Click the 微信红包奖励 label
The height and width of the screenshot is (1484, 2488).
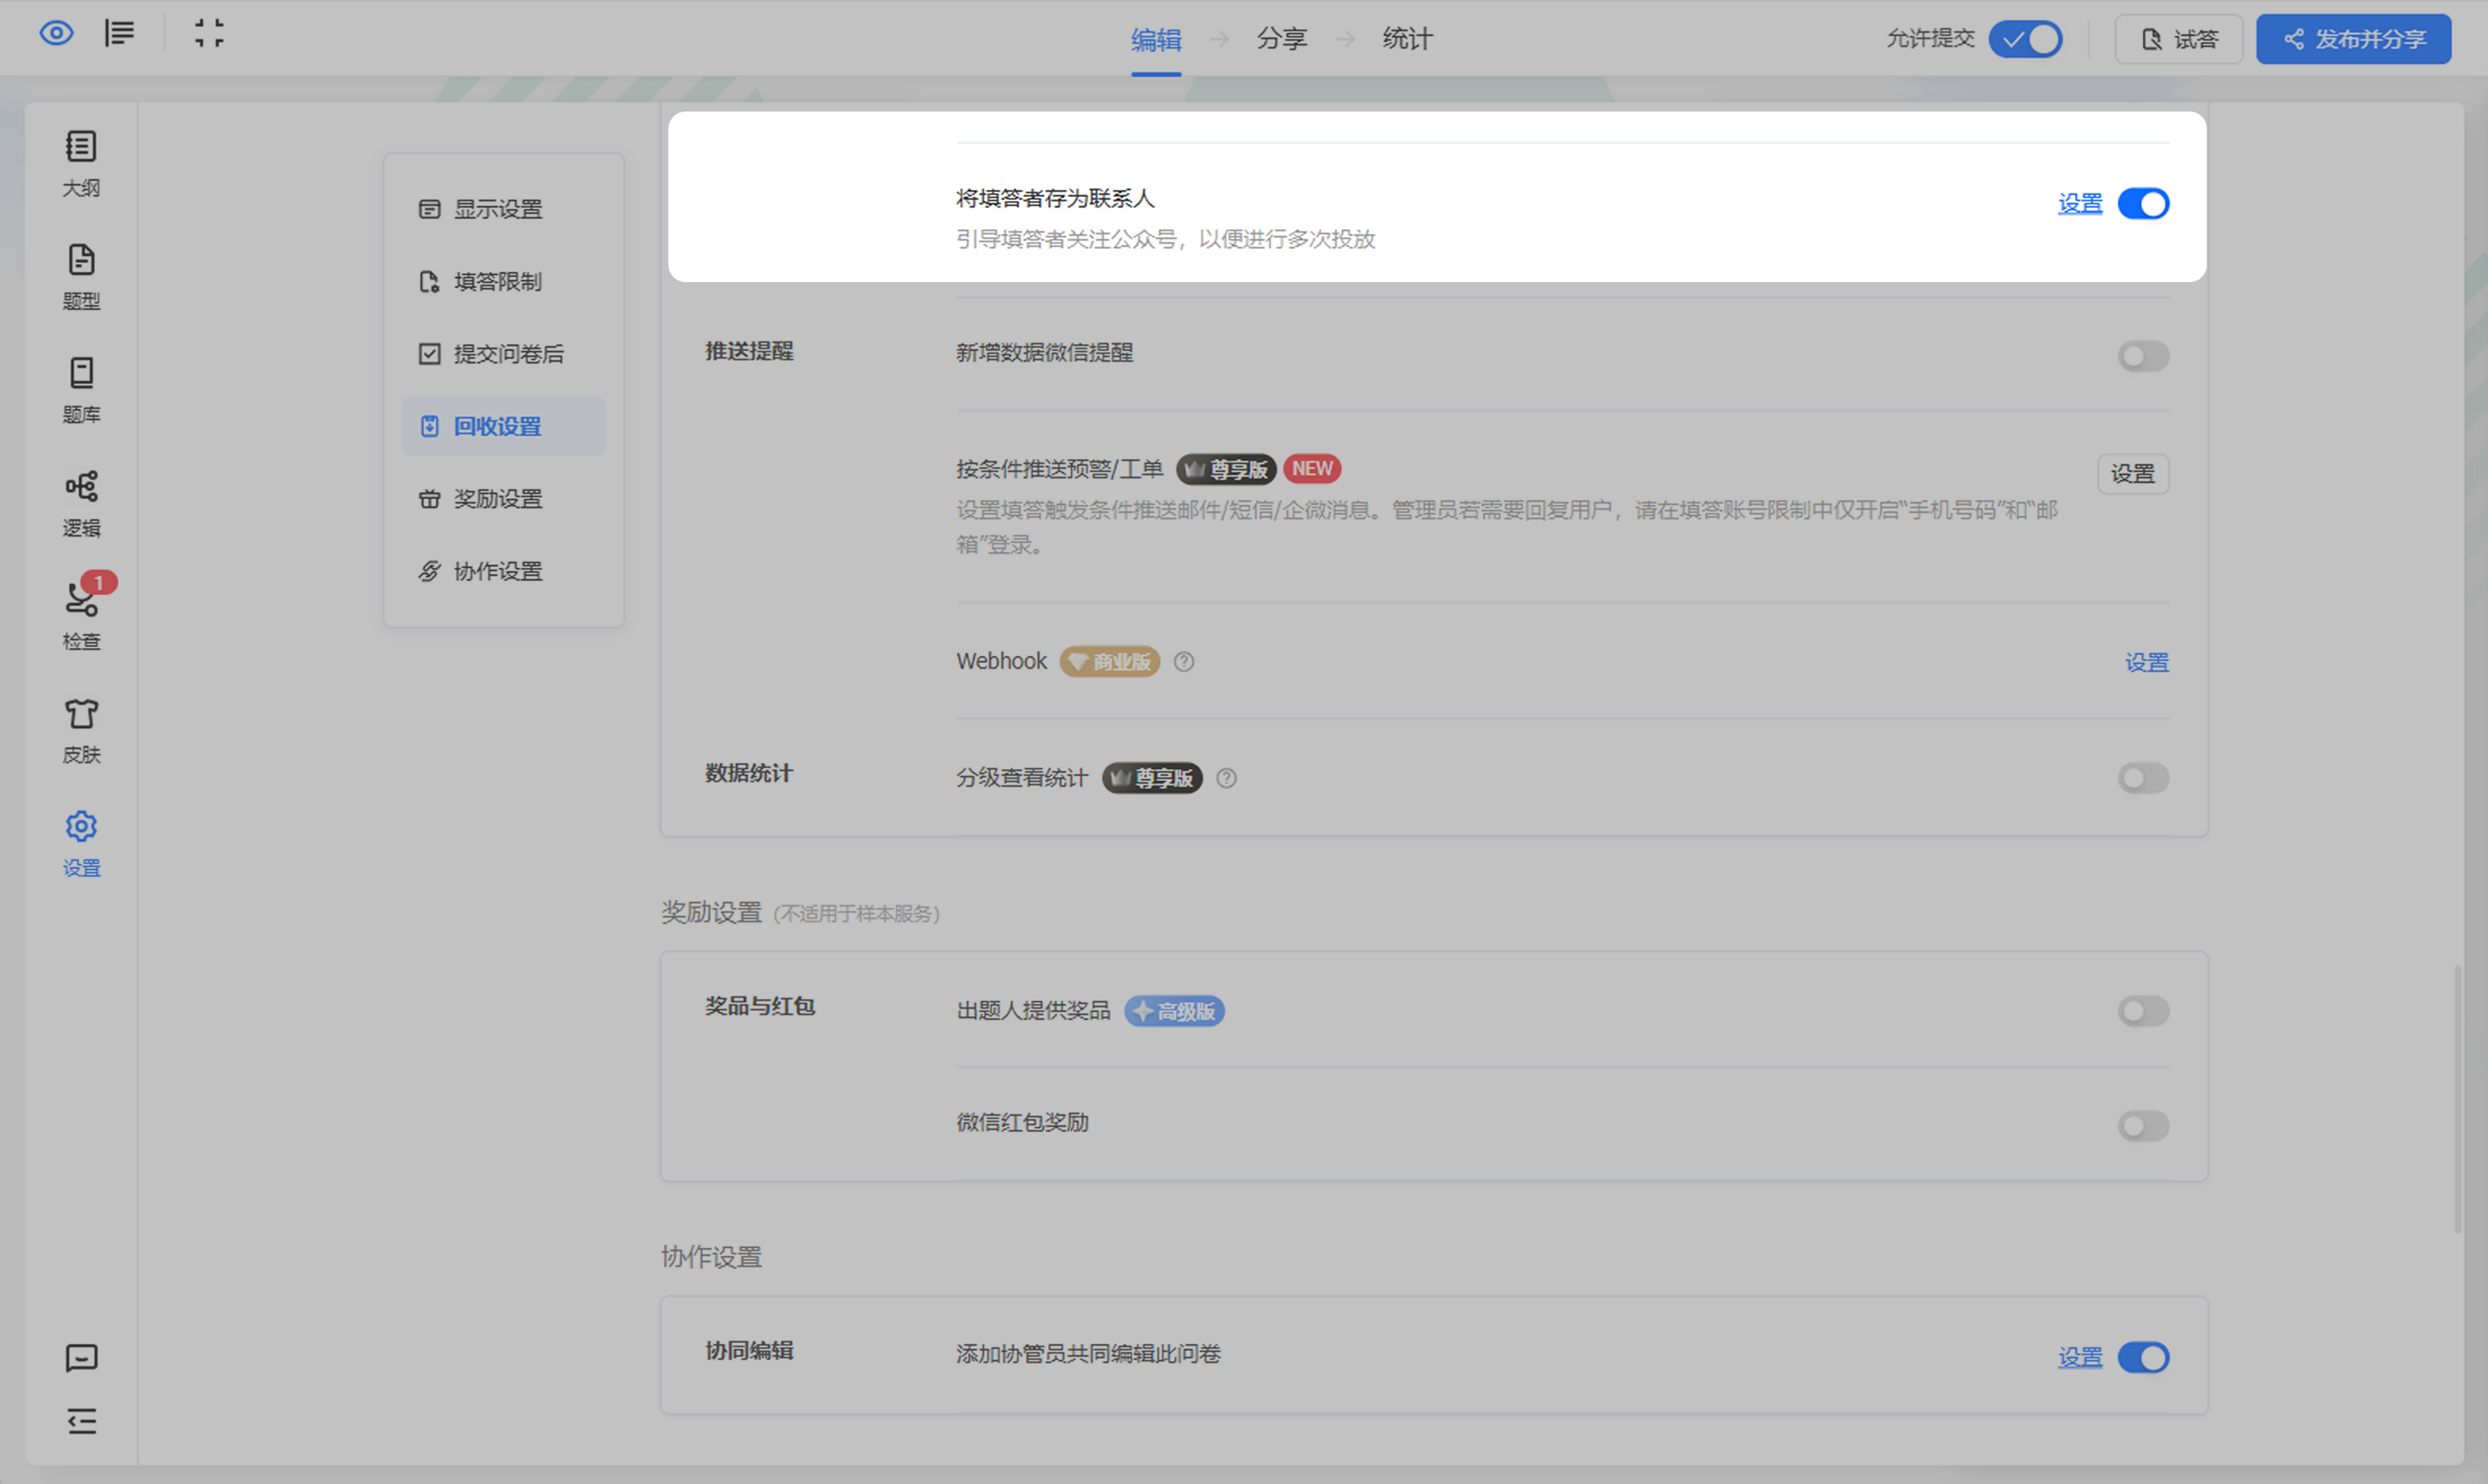(x=1022, y=1123)
